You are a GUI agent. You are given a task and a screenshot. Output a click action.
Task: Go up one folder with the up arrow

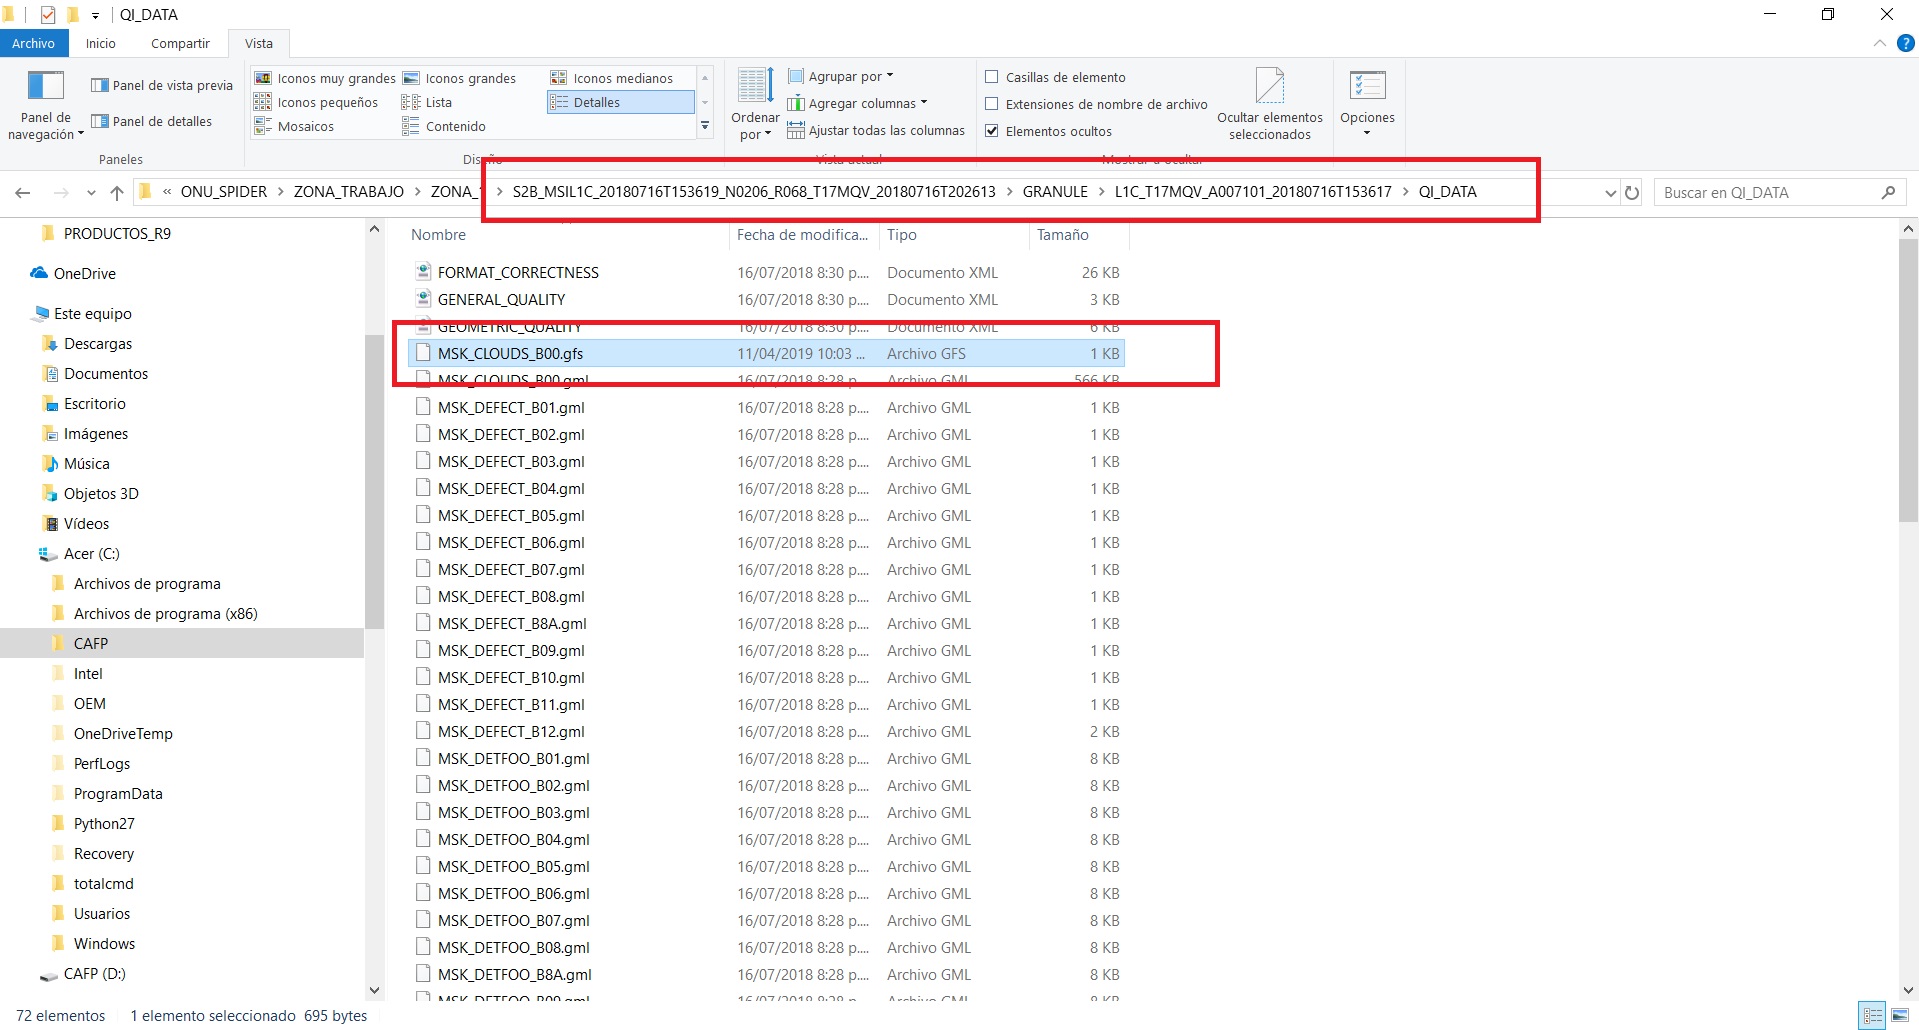(x=117, y=193)
